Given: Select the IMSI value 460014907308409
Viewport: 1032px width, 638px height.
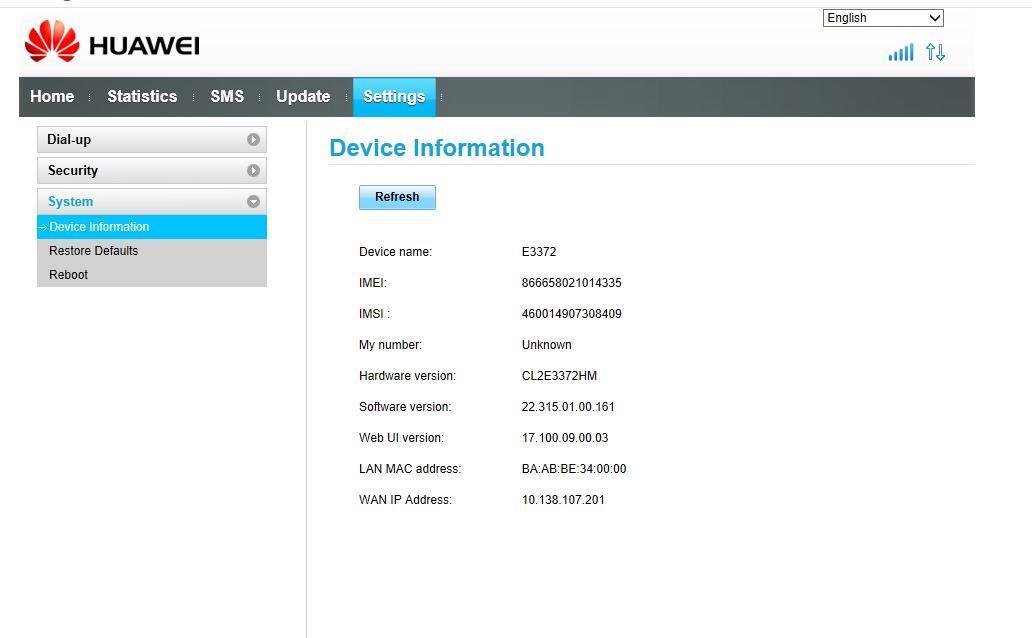Looking at the screenshot, I should click(x=571, y=313).
